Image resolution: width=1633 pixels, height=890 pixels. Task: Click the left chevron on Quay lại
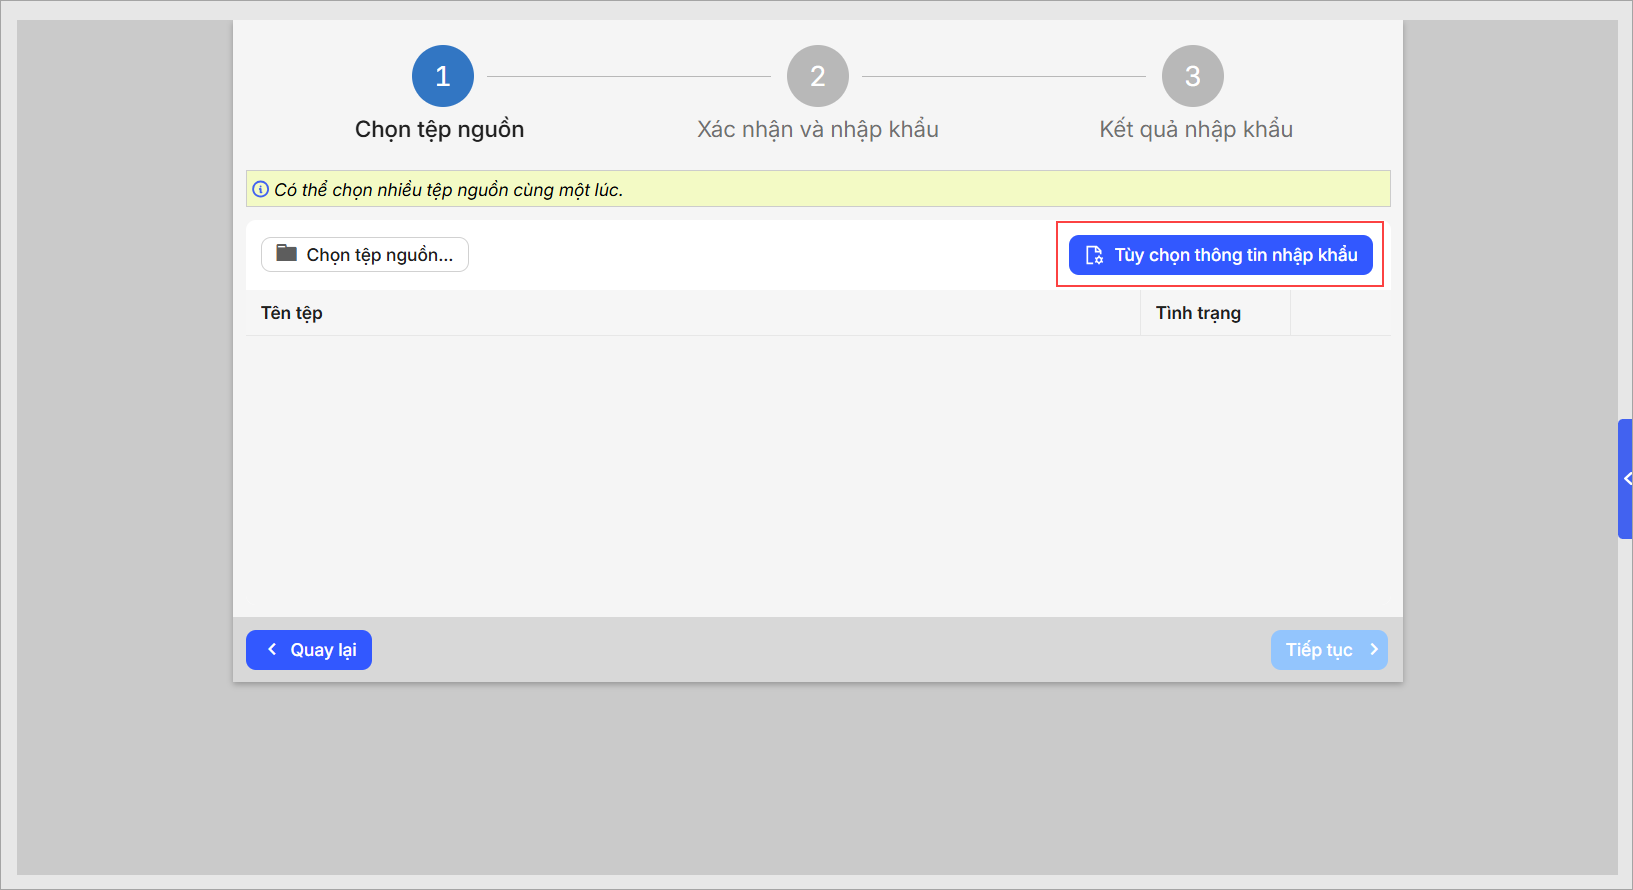[272, 649]
